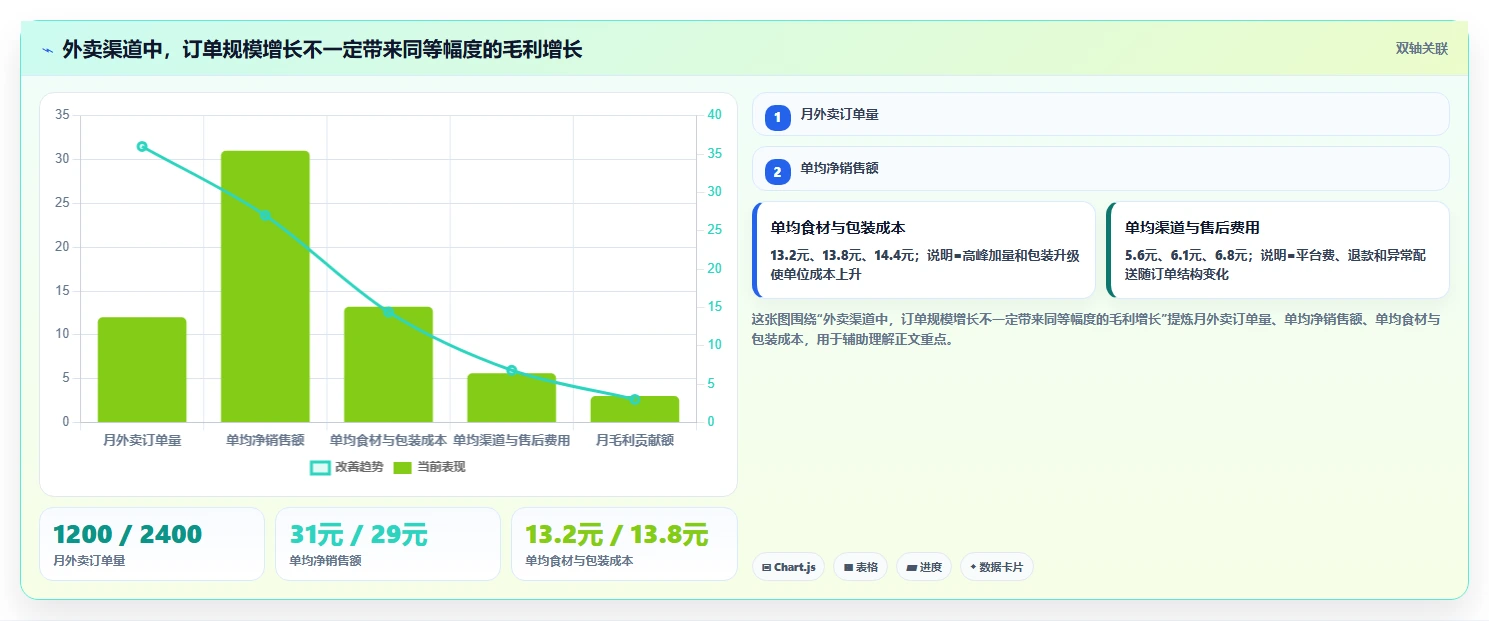The width and height of the screenshot is (1489, 621).
Task: Open the 单均食材与包装成本 detail card
Action: pos(924,250)
